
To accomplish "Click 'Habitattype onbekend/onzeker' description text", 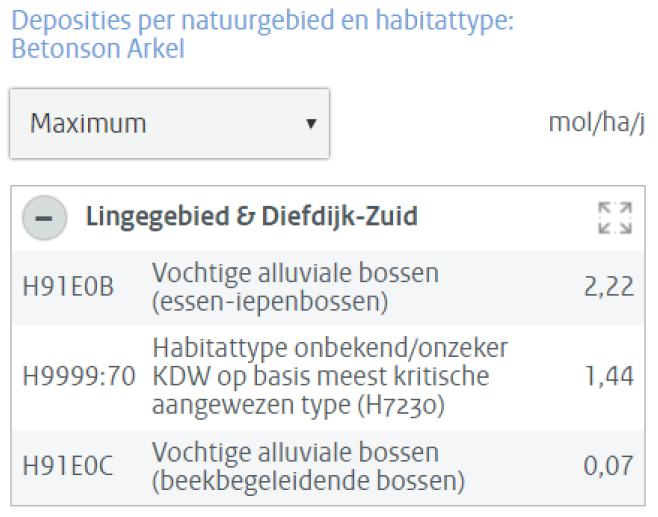I will pos(330,348).
